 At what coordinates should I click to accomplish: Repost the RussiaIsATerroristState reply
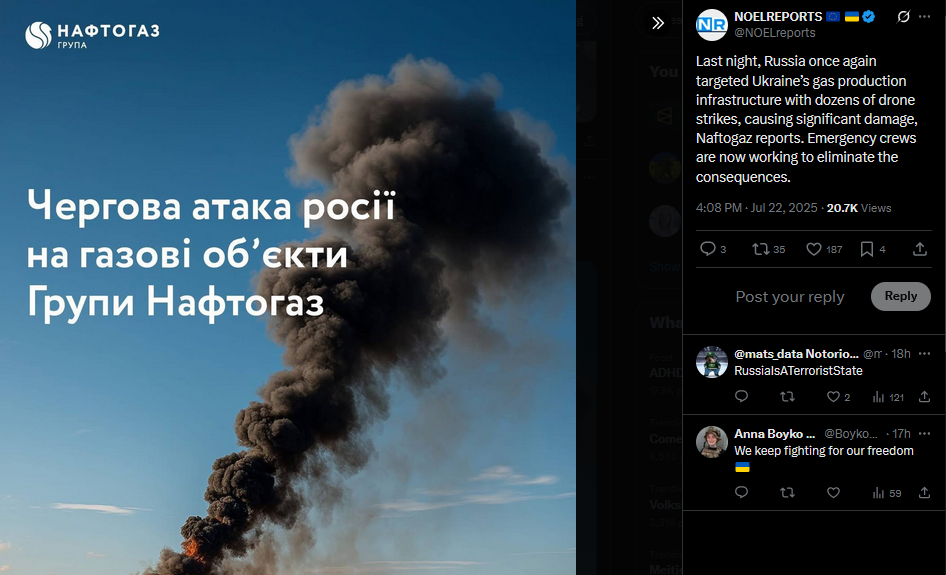click(x=787, y=396)
